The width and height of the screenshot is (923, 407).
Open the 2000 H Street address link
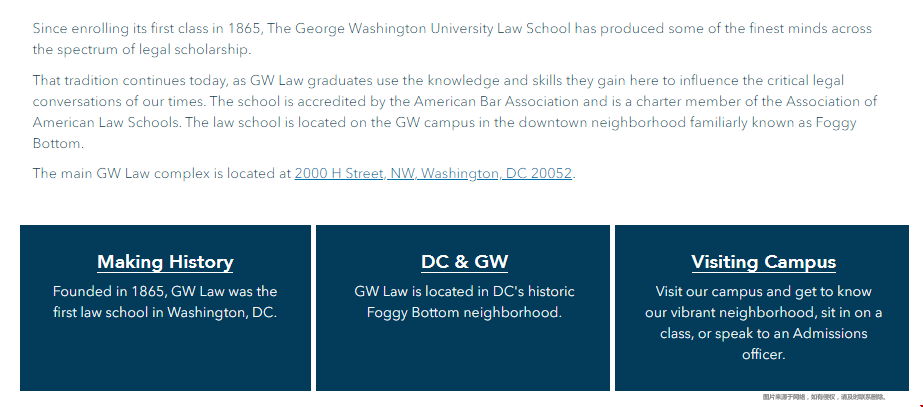click(433, 173)
